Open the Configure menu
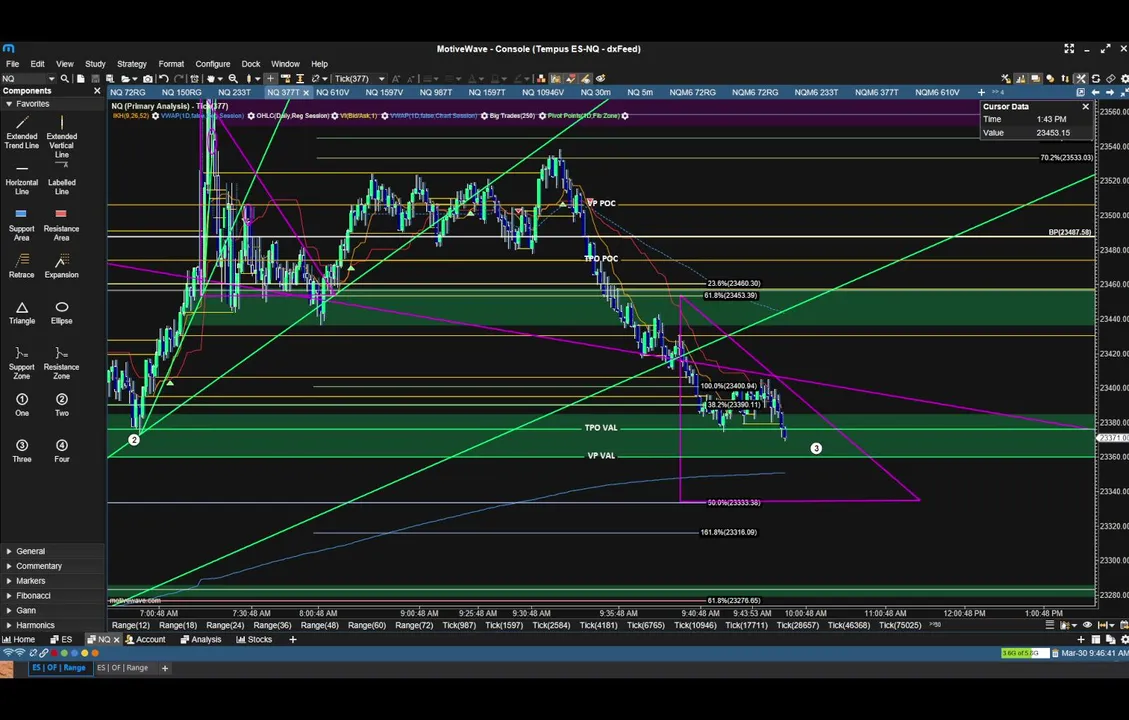Image resolution: width=1129 pixels, height=720 pixels. pyautogui.click(x=212, y=64)
